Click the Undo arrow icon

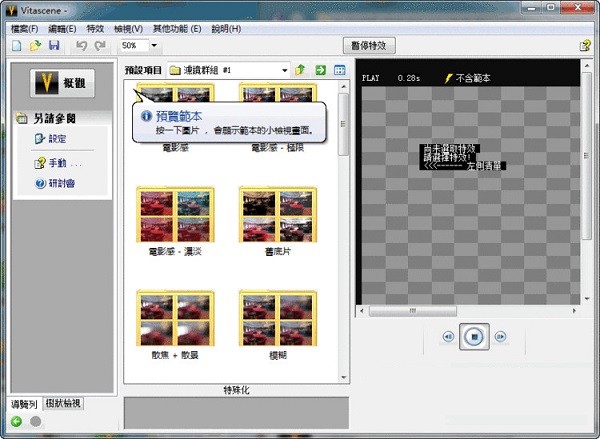coord(82,46)
